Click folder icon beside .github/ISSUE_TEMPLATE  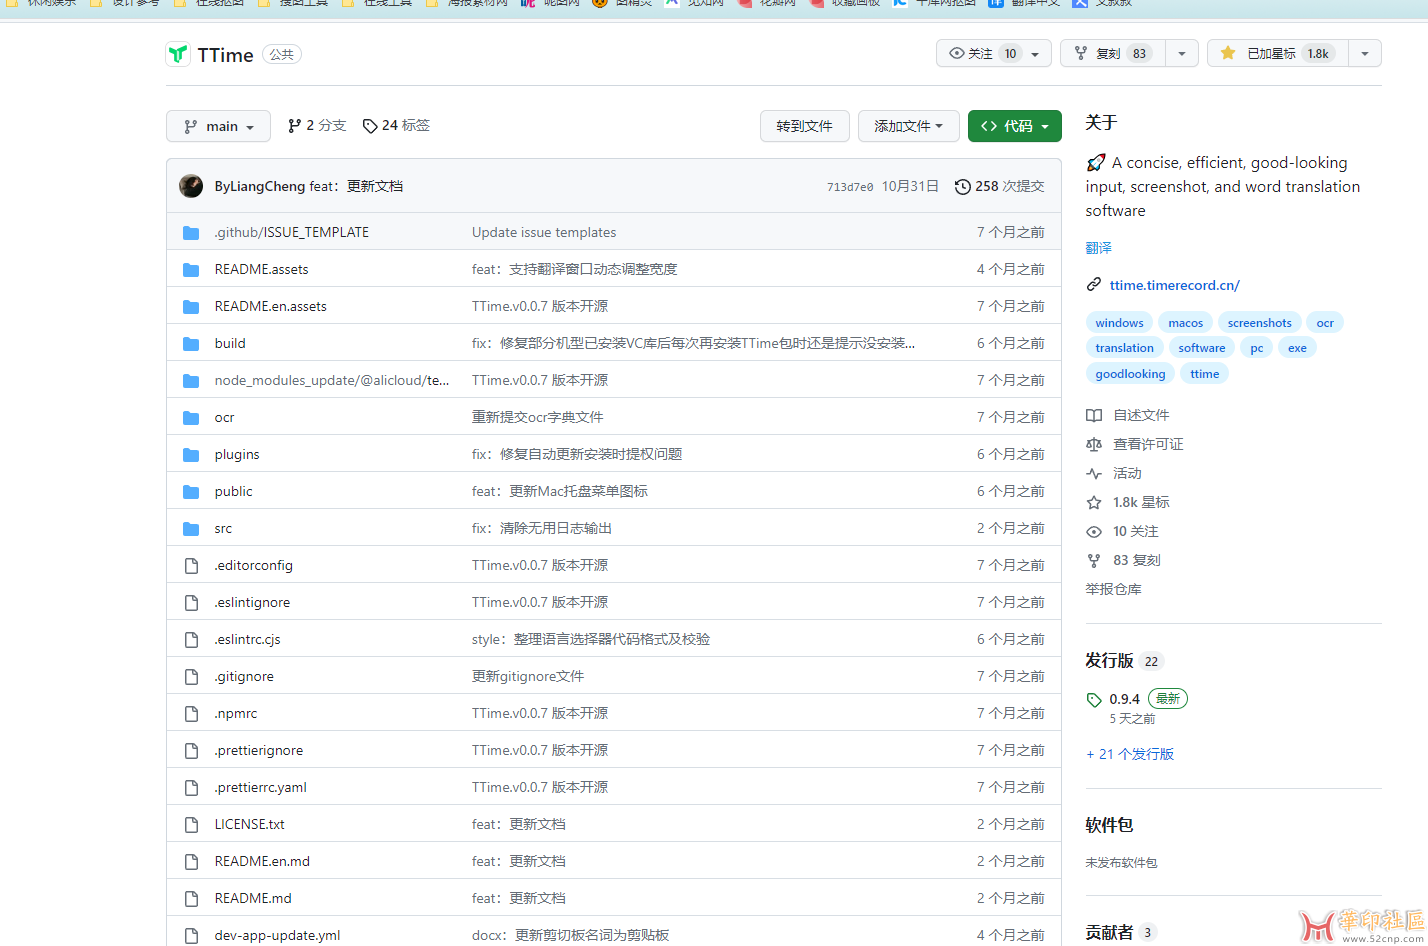[191, 233]
